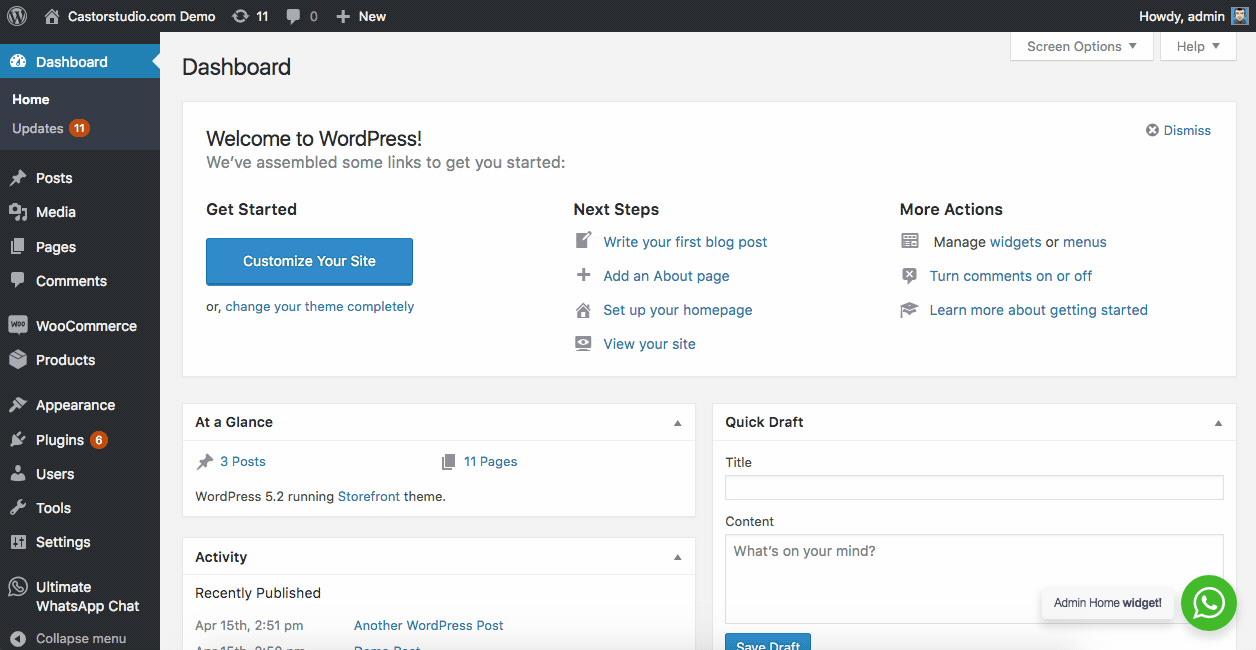Click the New content button in admin bar
The width and height of the screenshot is (1256, 650).
point(361,16)
